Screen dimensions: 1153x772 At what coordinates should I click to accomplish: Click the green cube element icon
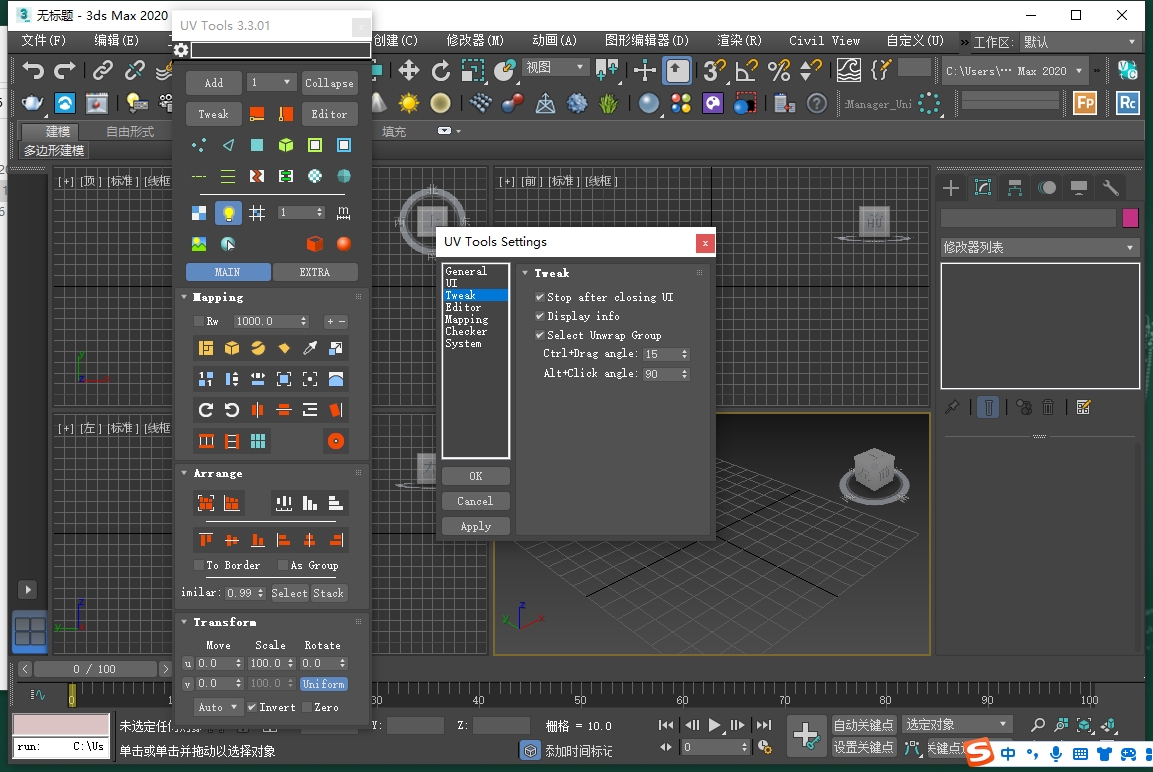point(285,146)
